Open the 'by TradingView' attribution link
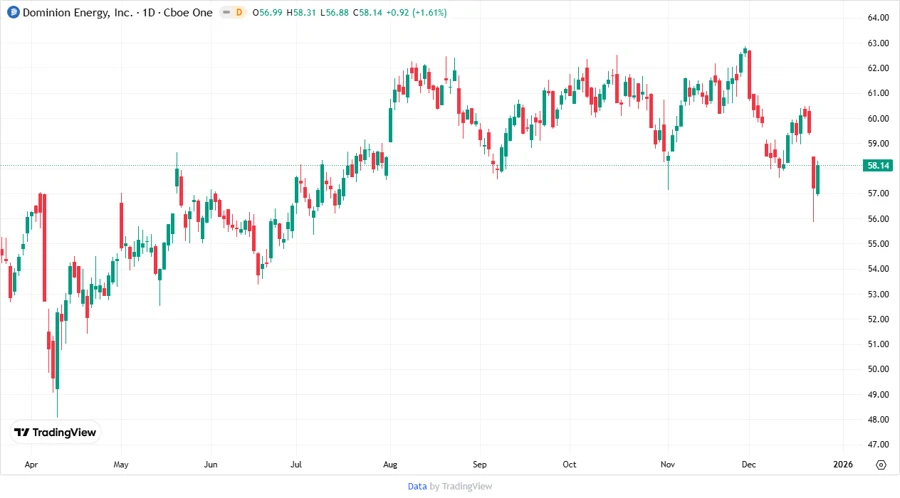900x498 pixels. [461, 486]
